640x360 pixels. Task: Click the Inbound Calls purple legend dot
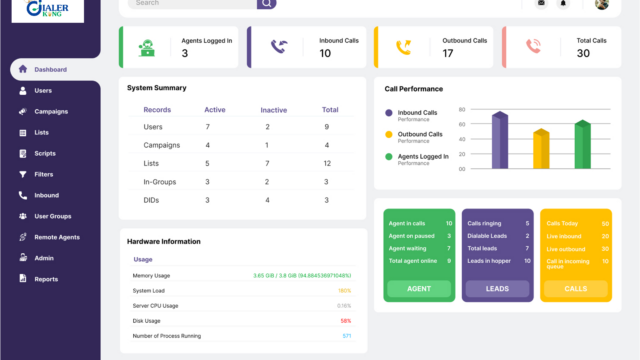pos(389,113)
